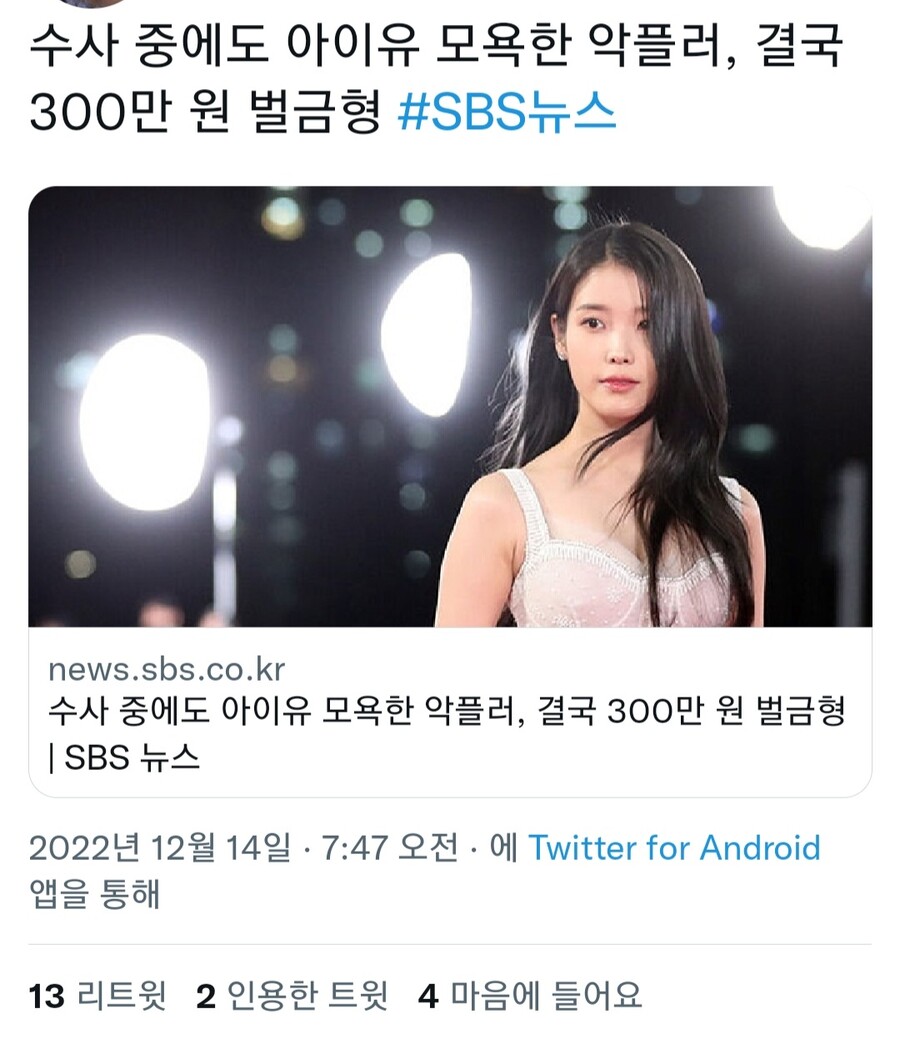The height and width of the screenshot is (1039, 900).
Task: Click the news.sbs.co.kr domain label
Action: [166, 669]
